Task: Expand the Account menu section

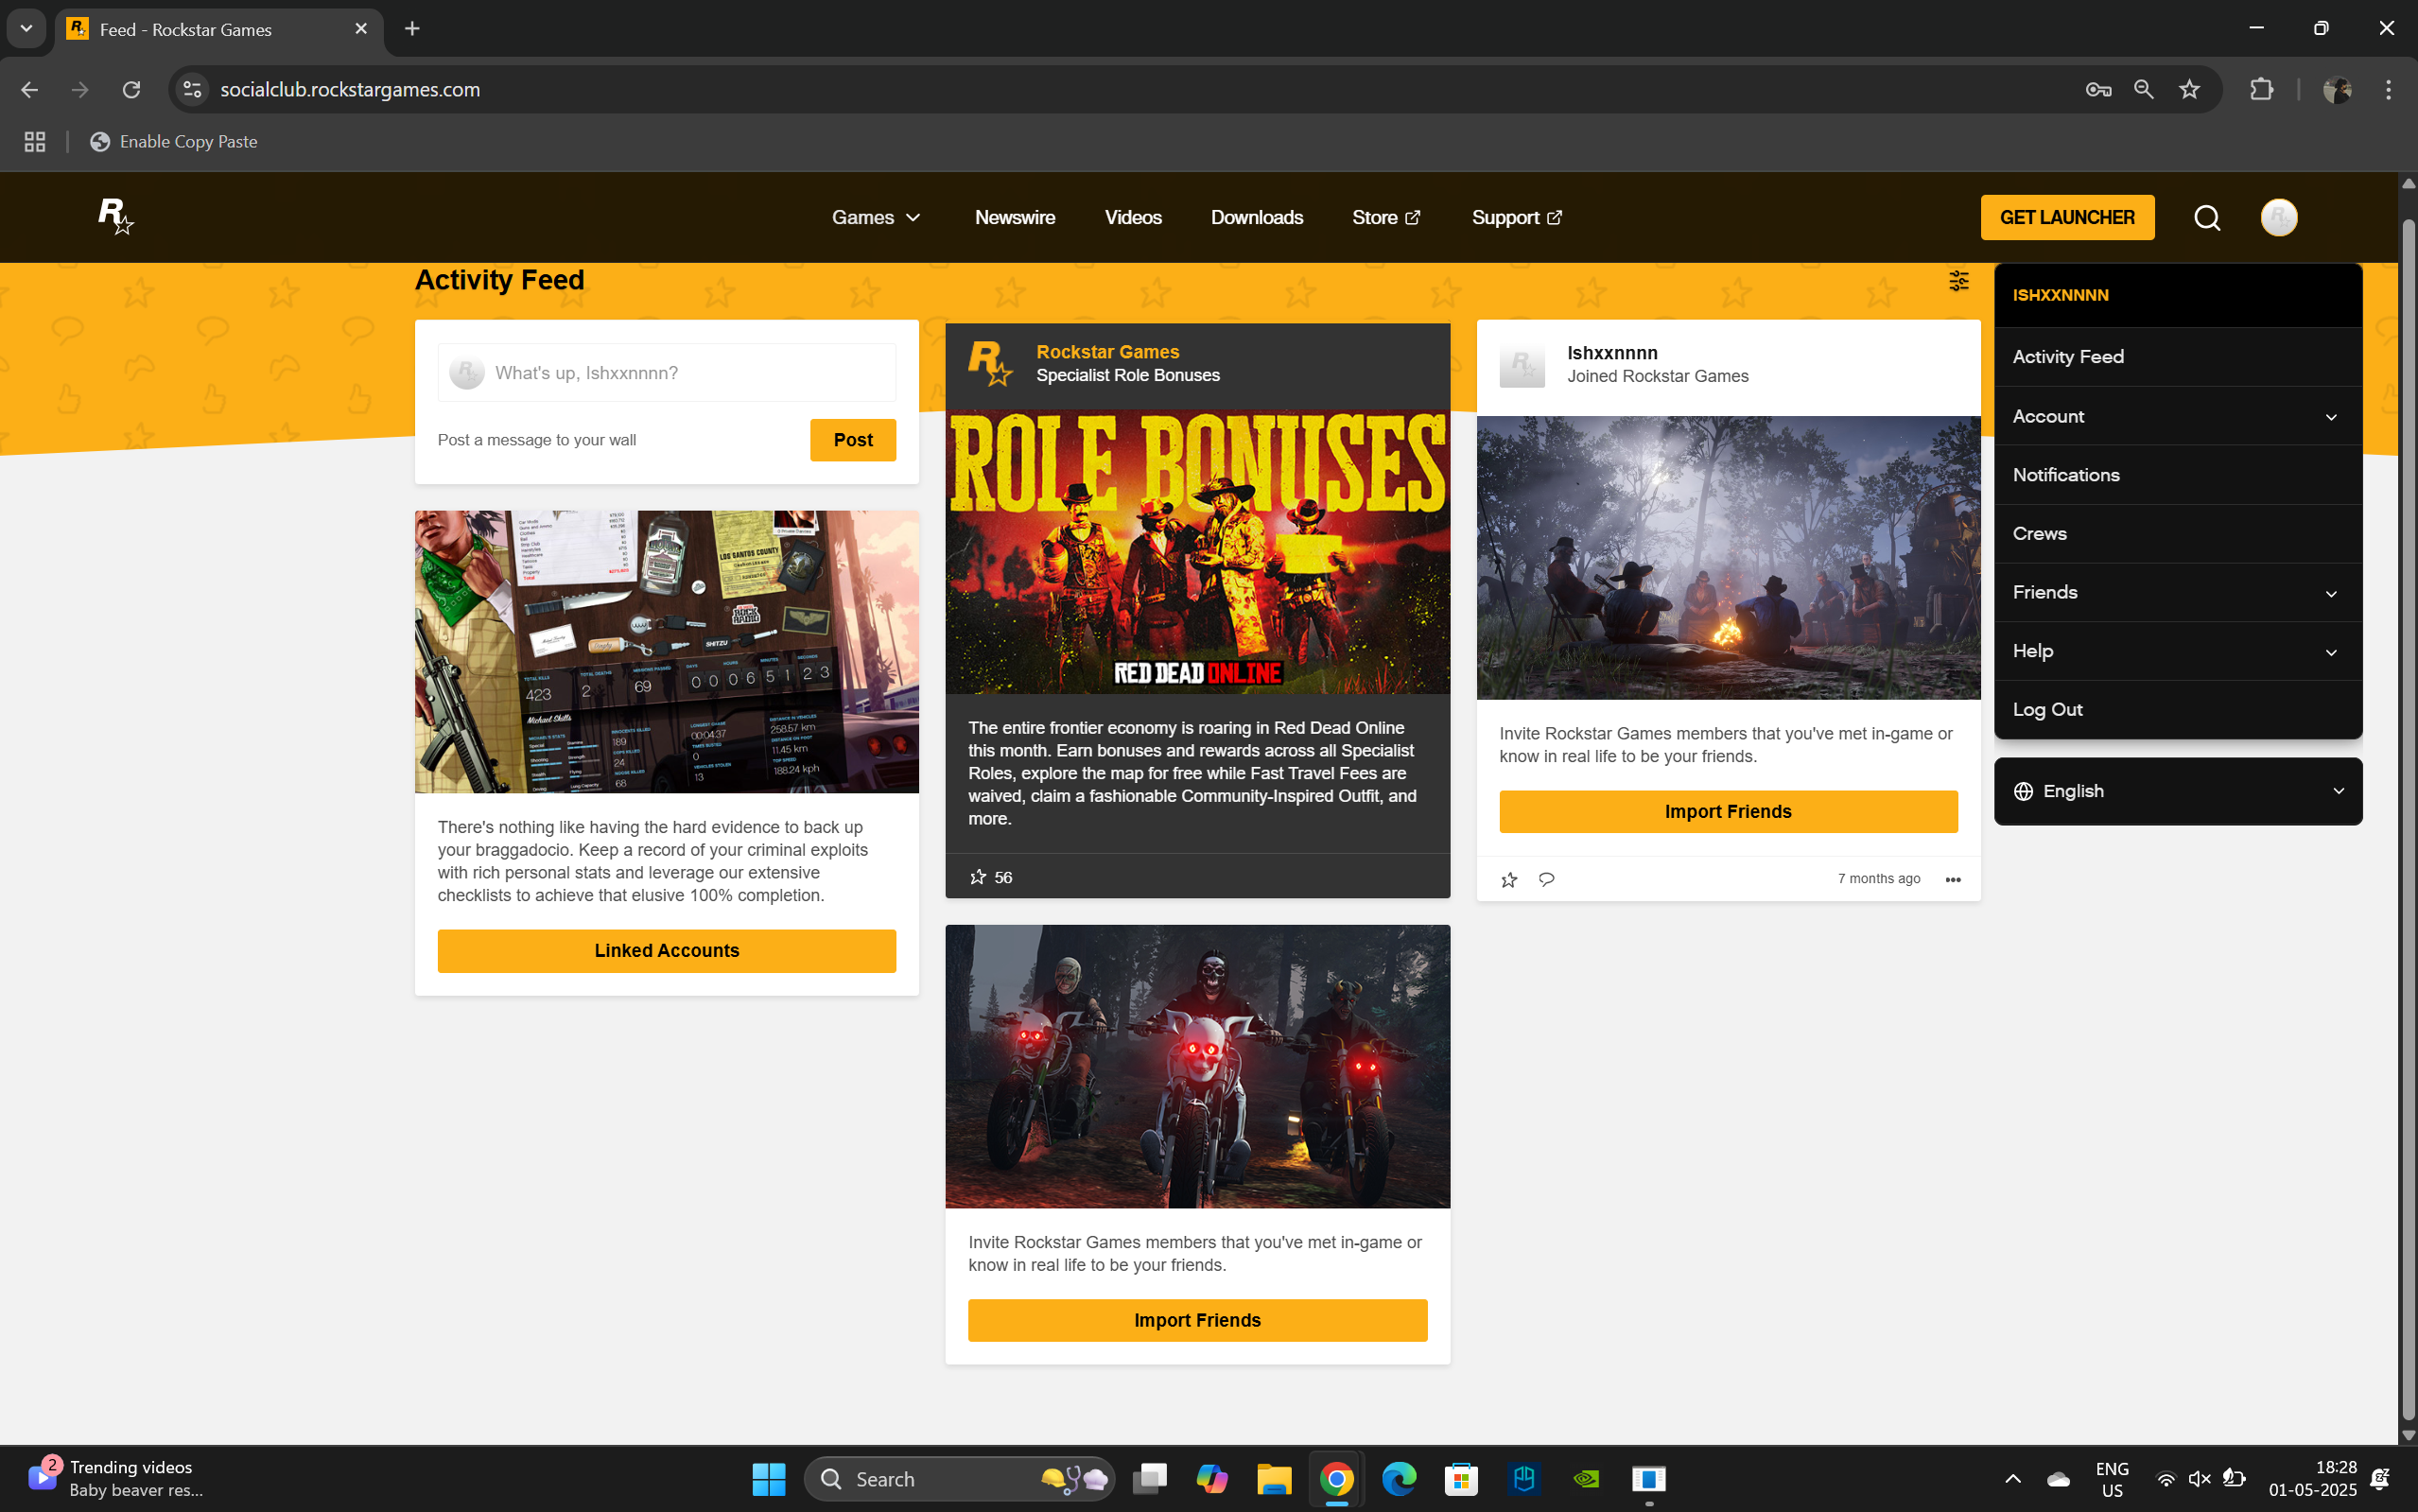Action: 2177,416
